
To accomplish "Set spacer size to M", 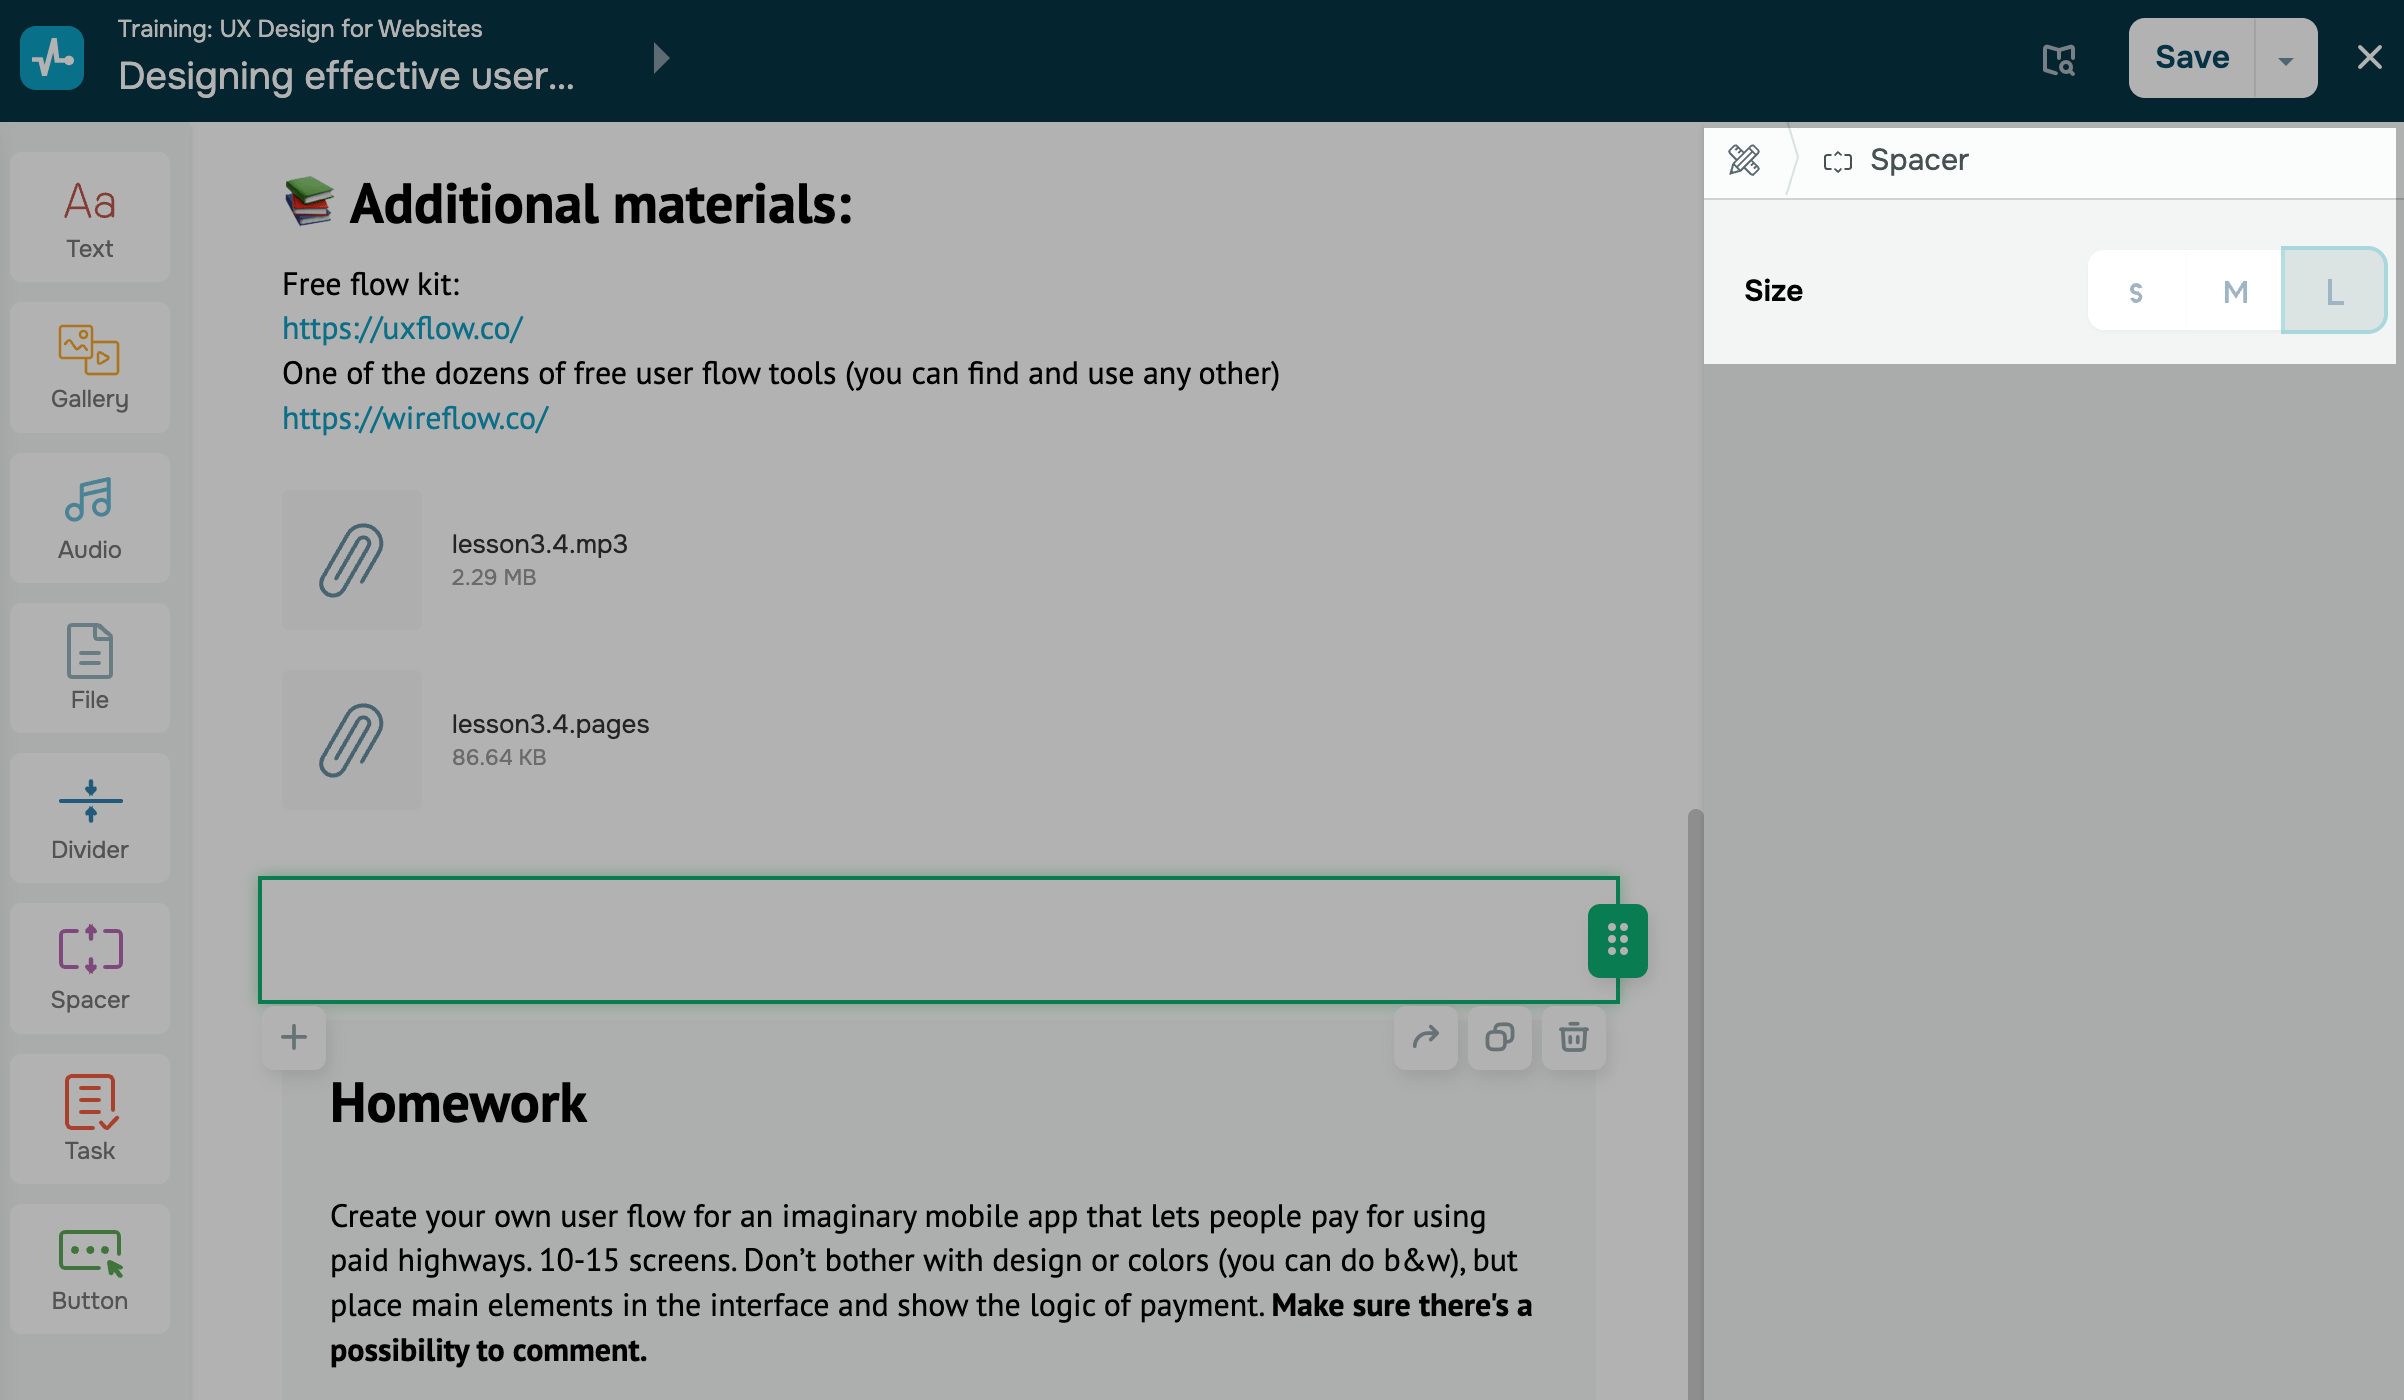I will tap(2235, 292).
